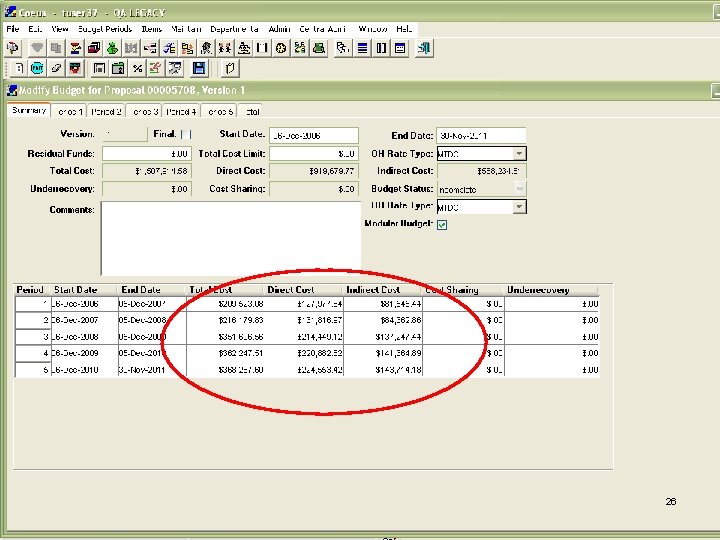Click the percent sign rates icon
The width and height of the screenshot is (720, 540).
point(137,68)
